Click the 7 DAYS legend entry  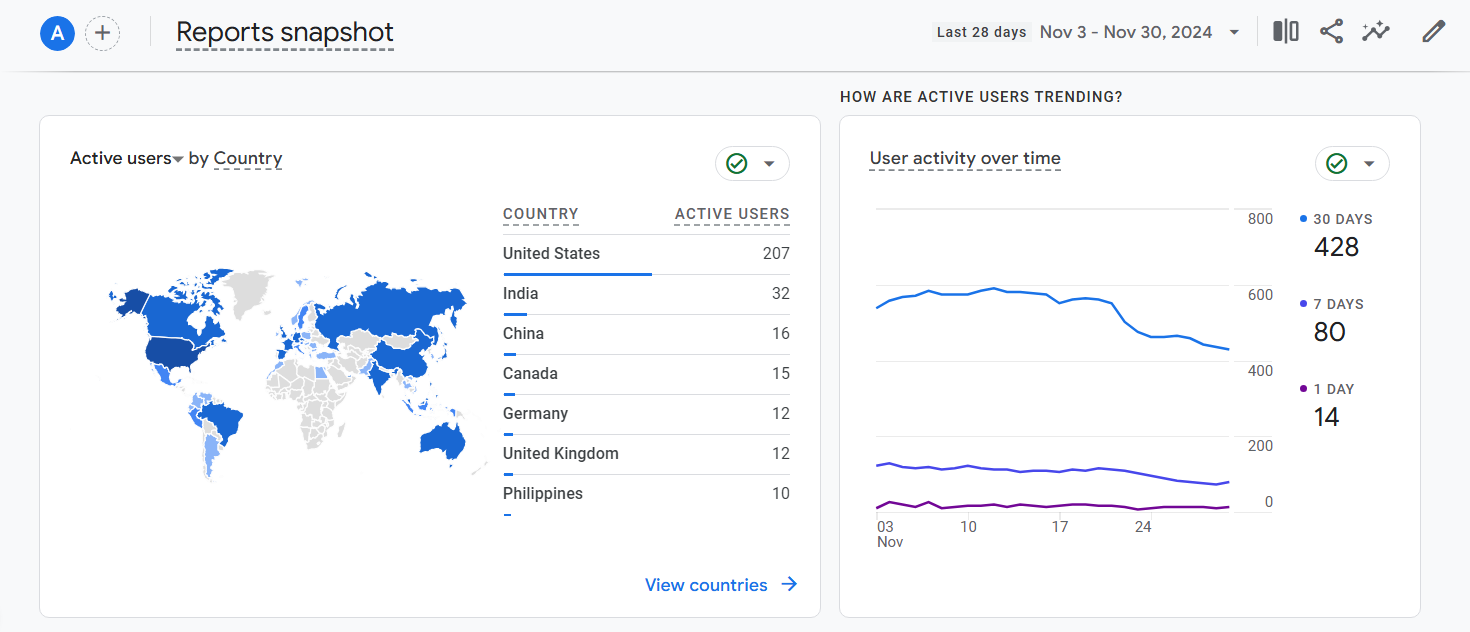[1331, 304]
